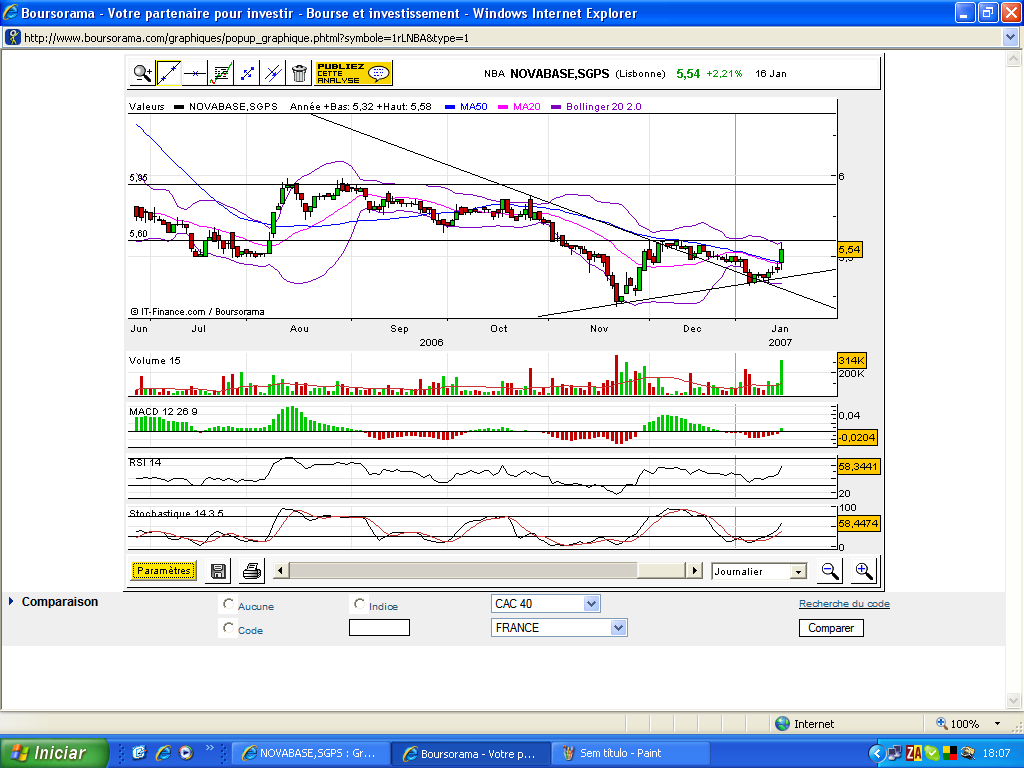Click the address bar URL
1024x768 pixels.
(246, 38)
